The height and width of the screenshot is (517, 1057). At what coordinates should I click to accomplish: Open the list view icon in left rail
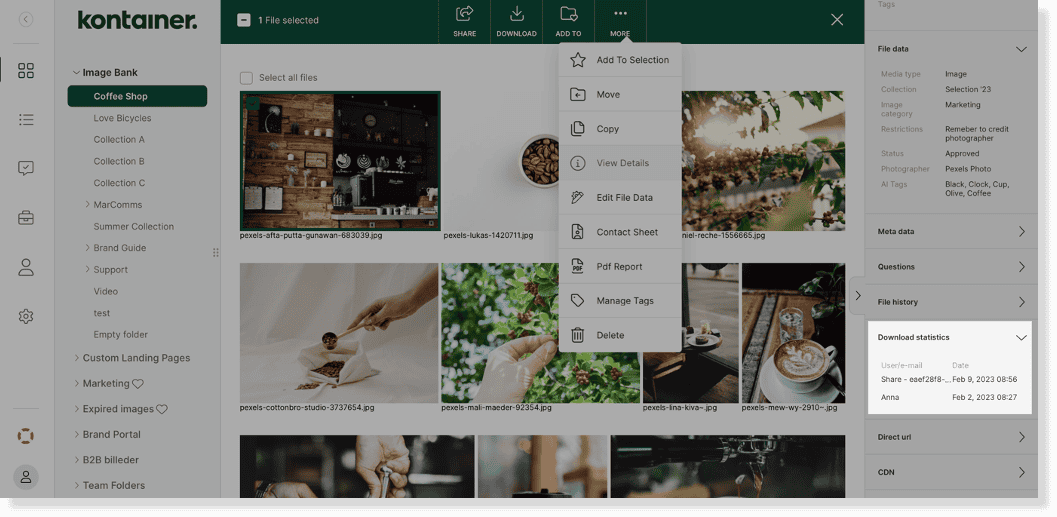(x=26, y=119)
